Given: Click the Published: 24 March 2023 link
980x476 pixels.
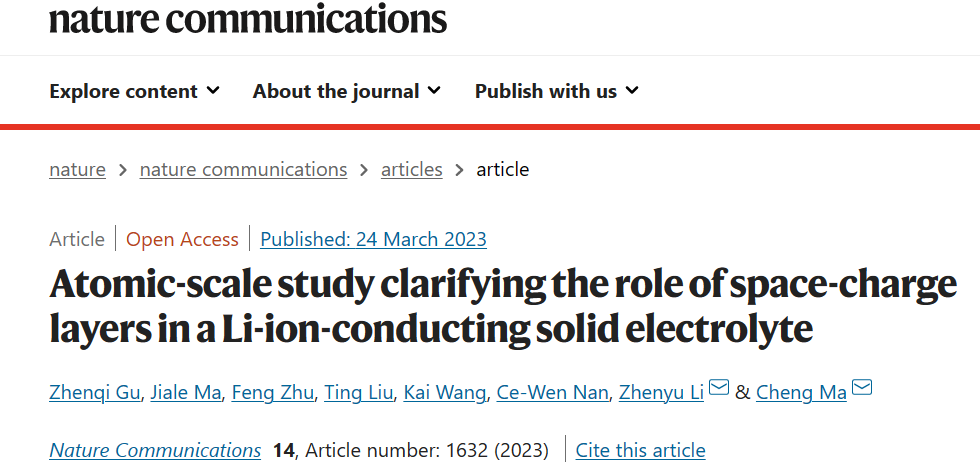Looking at the screenshot, I should click(x=373, y=239).
